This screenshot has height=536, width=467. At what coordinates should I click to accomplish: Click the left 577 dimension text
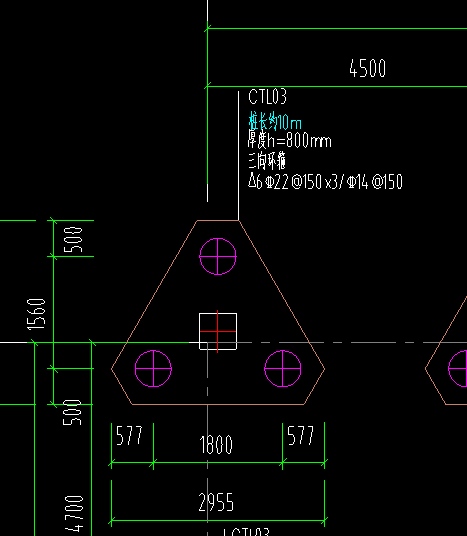129,435
